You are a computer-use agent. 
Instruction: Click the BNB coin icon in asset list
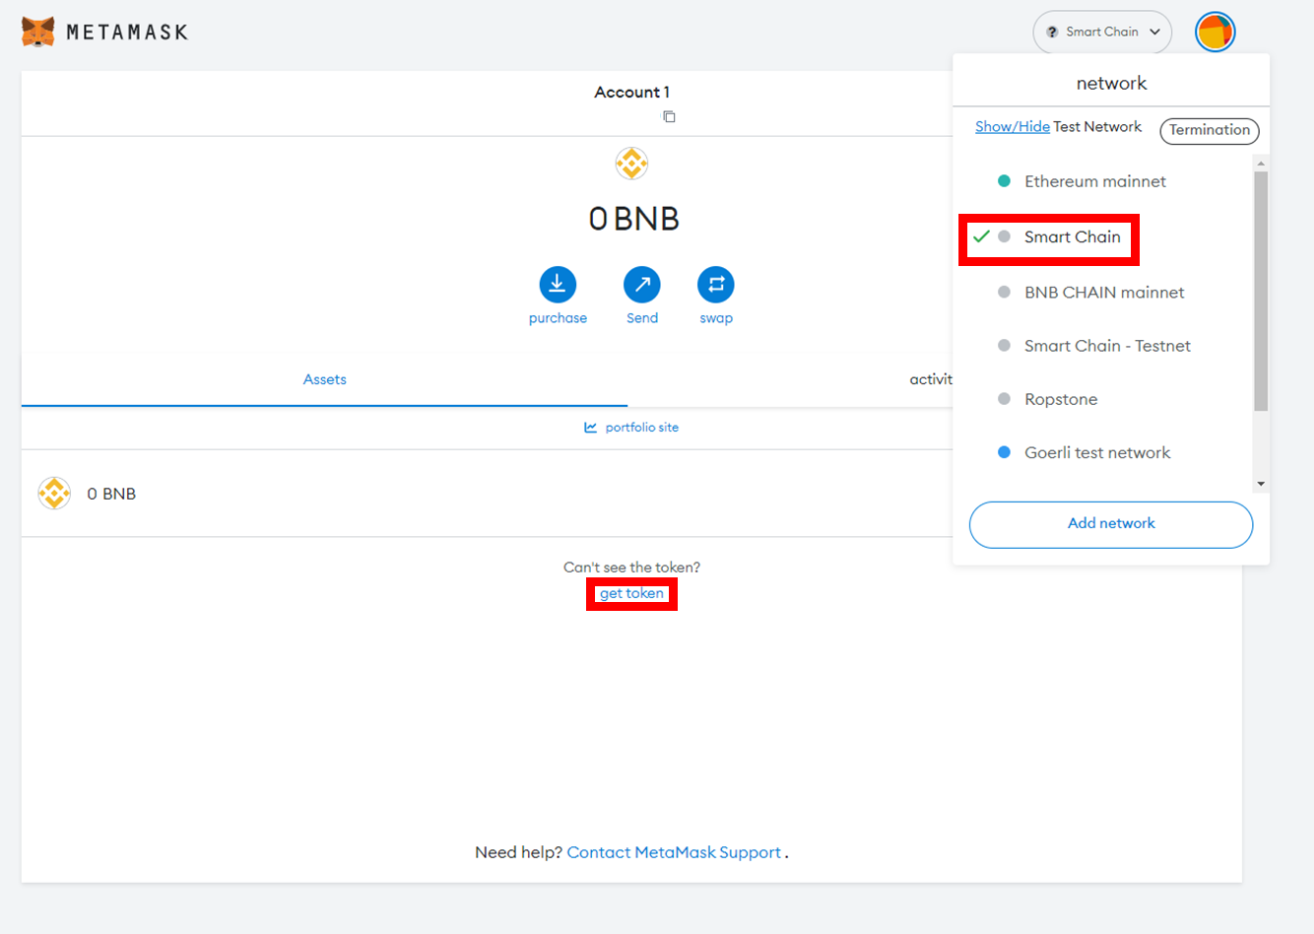[54, 493]
